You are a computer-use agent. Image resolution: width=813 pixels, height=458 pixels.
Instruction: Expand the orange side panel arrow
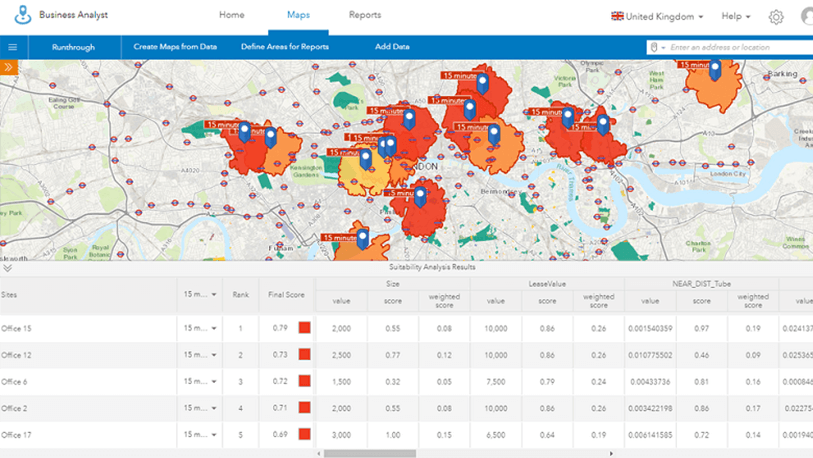point(9,67)
